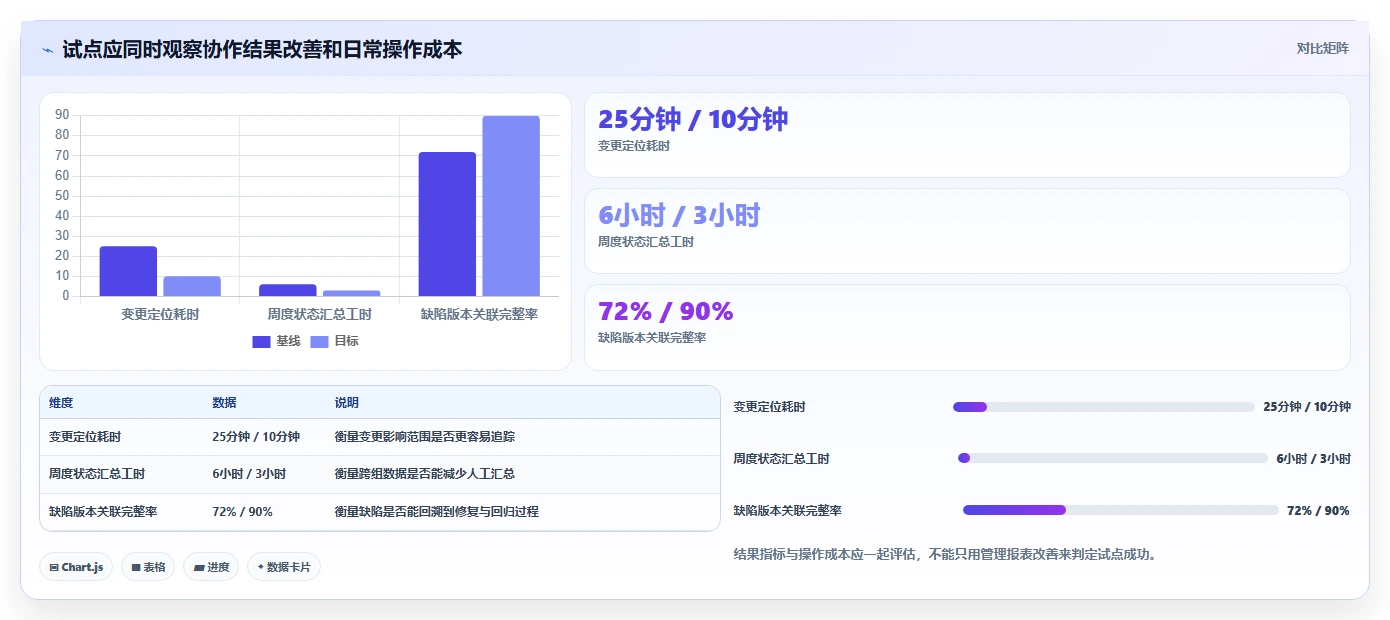The width and height of the screenshot is (1390, 620).
Task: Click the 周度状态汇总工时 table row label
Action: pos(97,474)
